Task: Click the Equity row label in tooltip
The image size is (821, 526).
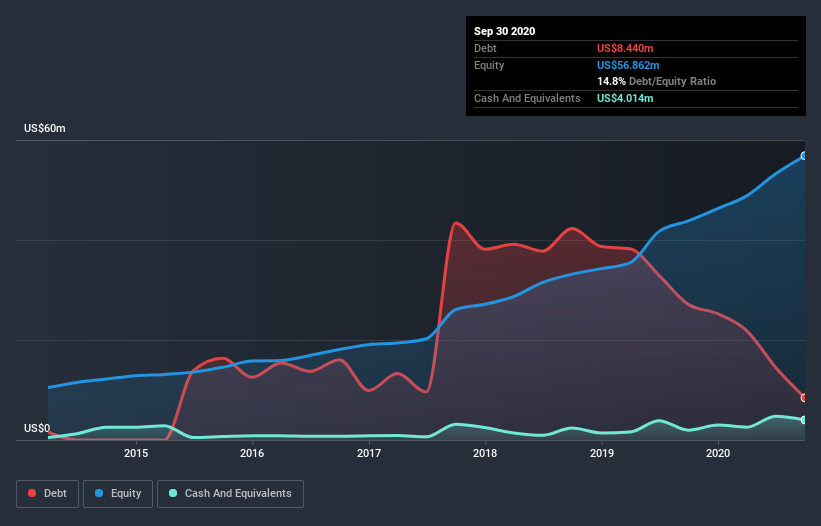Action: (489, 65)
